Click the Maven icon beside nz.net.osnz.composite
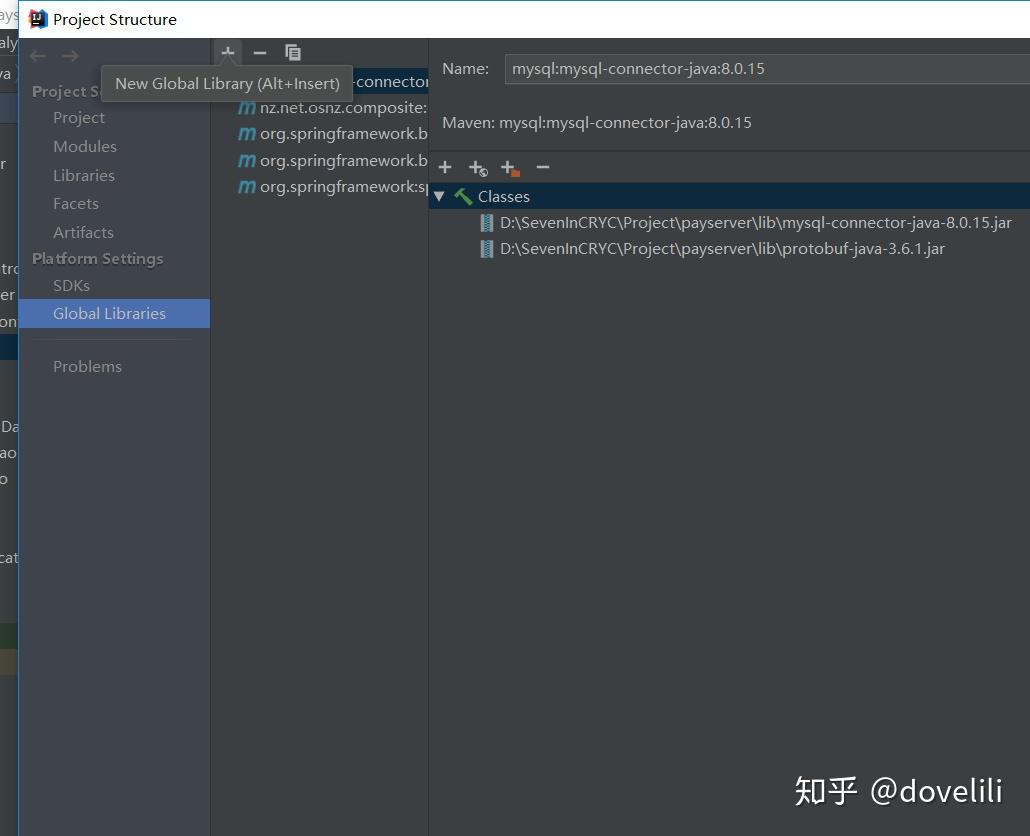This screenshot has height=836, width=1030. pyautogui.click(x=246, y=107)
